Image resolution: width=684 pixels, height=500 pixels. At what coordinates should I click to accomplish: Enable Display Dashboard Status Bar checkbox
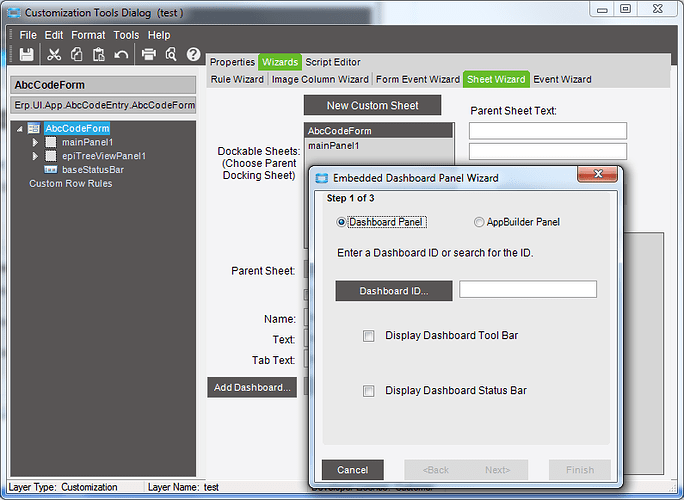369,391
